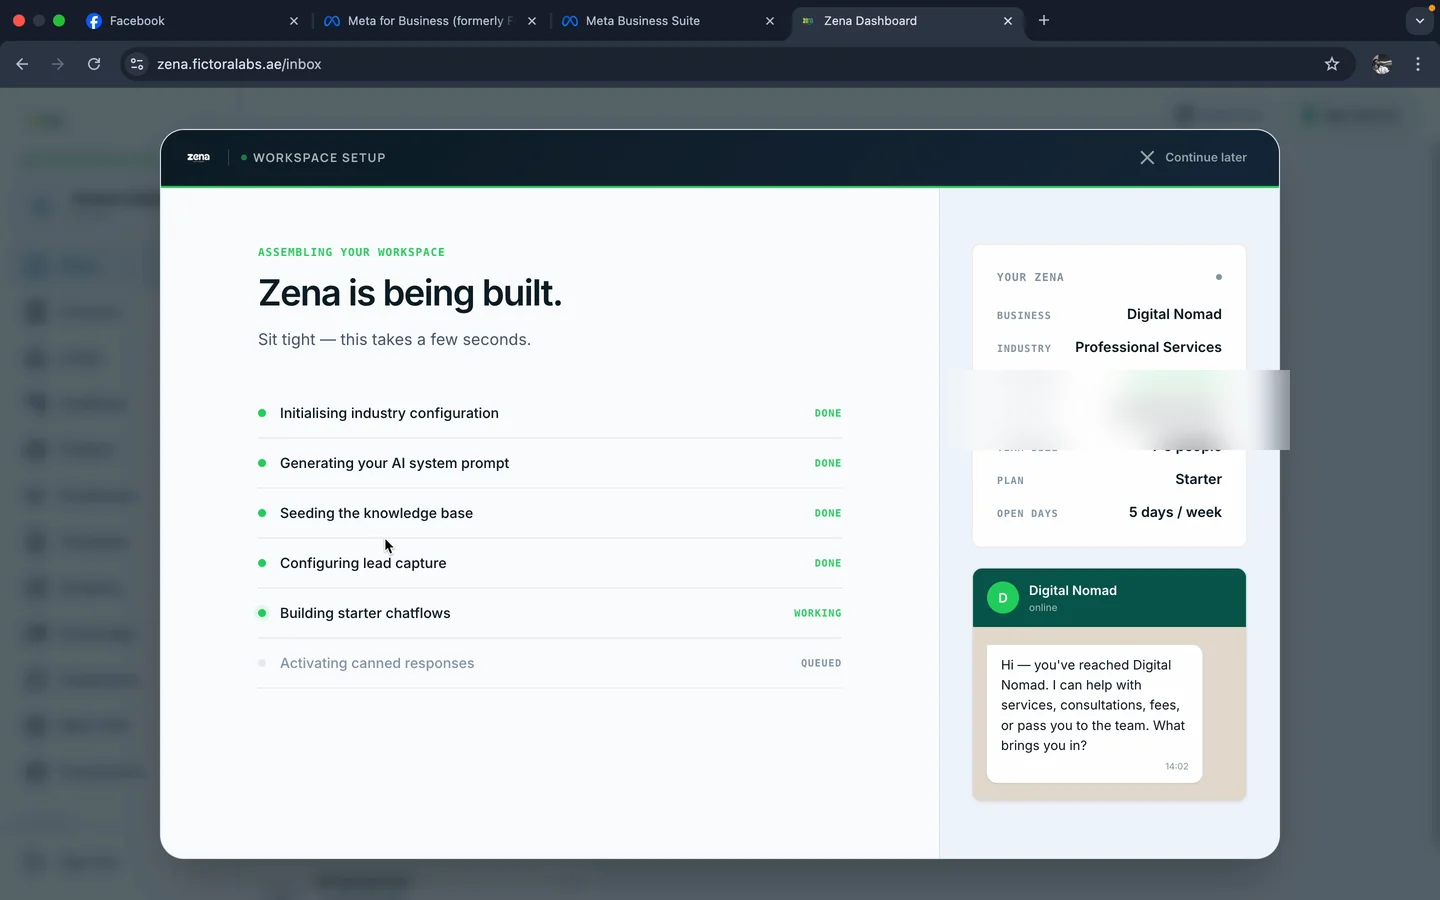Screen dimensions: 1440x900
Task: Close the Meta Business Suite tab
Action: (x=769, y=20)
